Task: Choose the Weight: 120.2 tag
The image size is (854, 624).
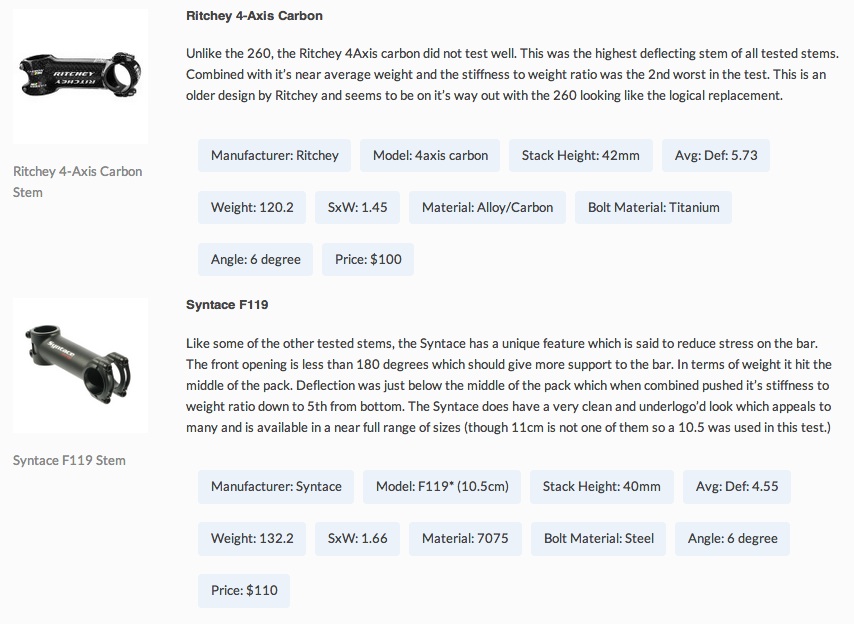Action: click(x=252, y=207)
